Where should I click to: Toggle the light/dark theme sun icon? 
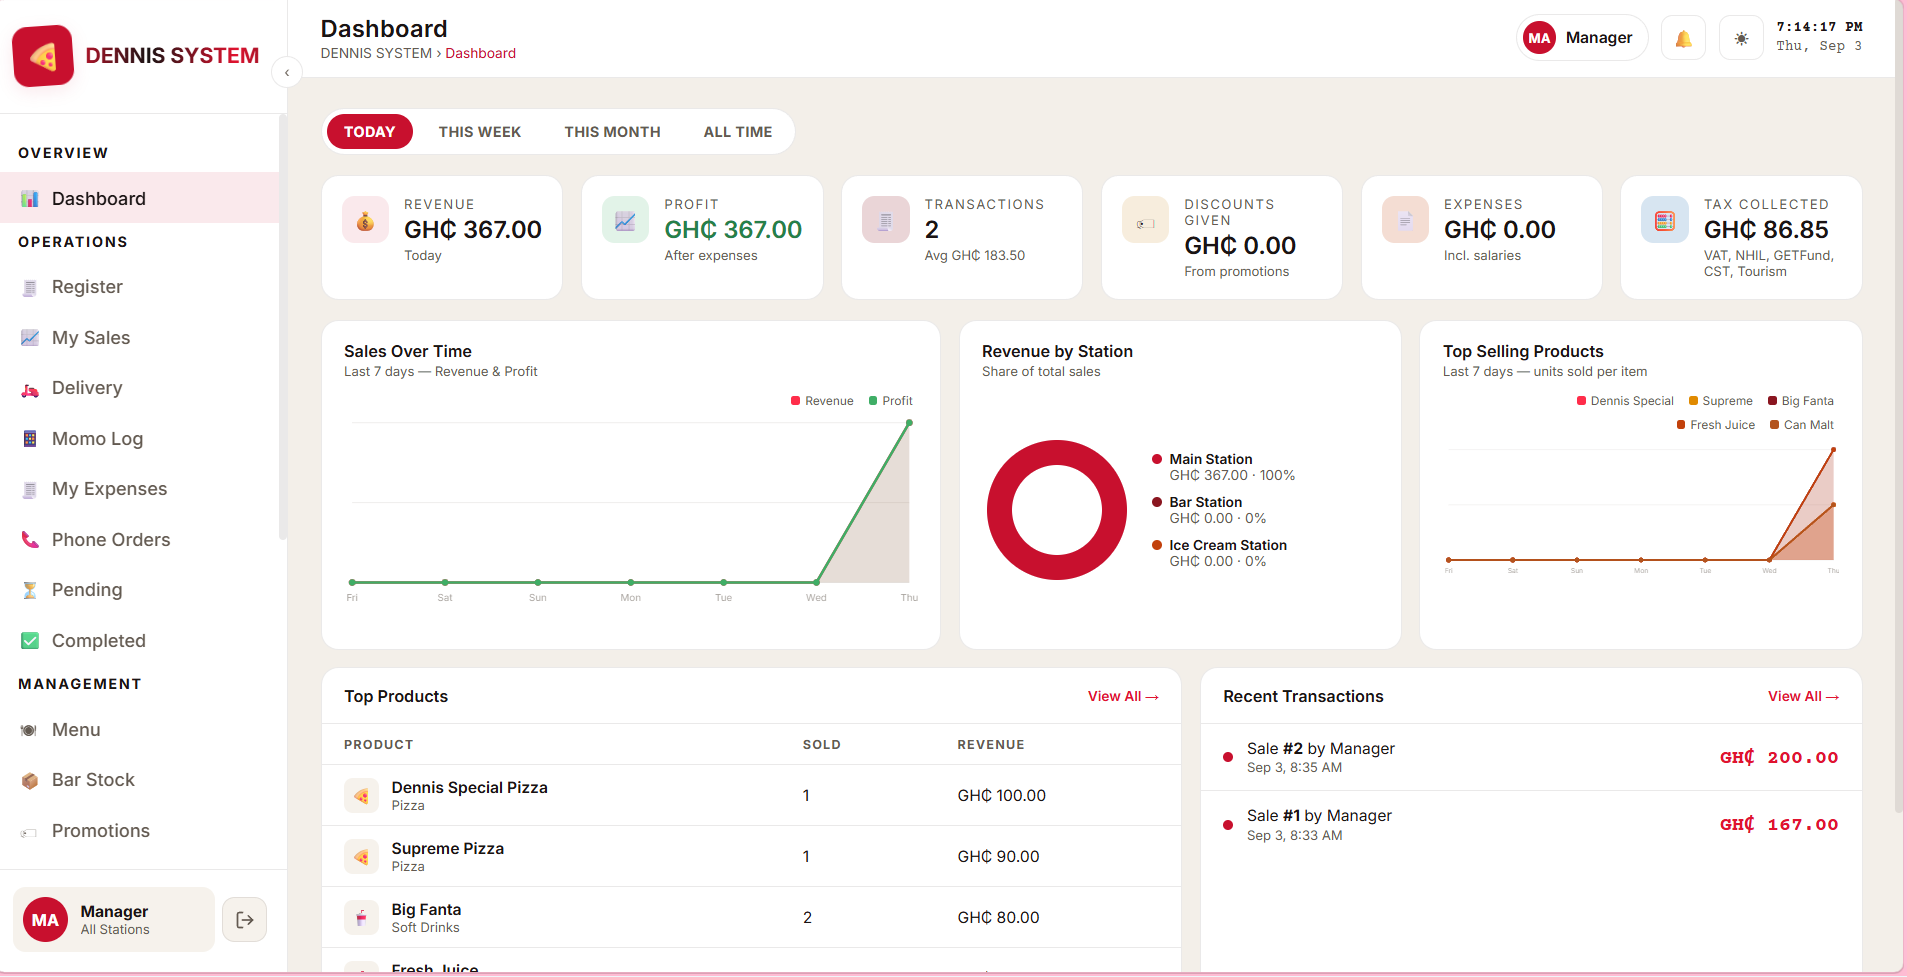coord(1741,38)
